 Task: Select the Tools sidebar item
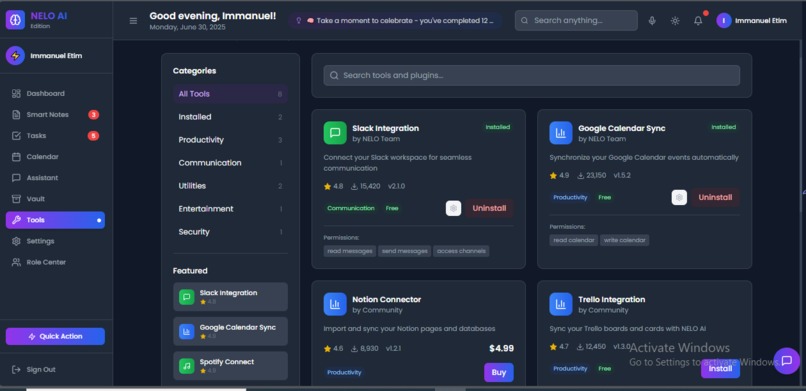56,220
